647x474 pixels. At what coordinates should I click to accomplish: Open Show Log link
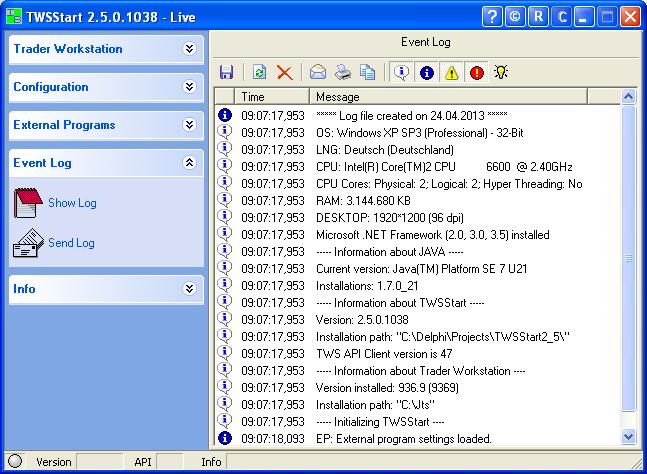click(x=72, y=203)
